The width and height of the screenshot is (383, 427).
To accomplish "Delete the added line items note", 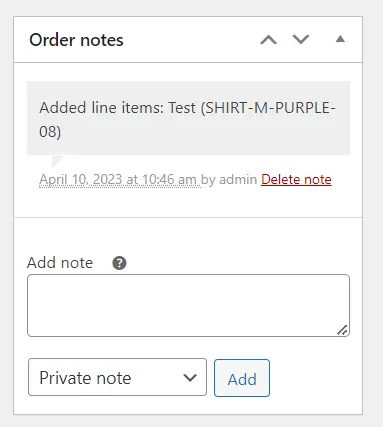I will tap(296, 179).
